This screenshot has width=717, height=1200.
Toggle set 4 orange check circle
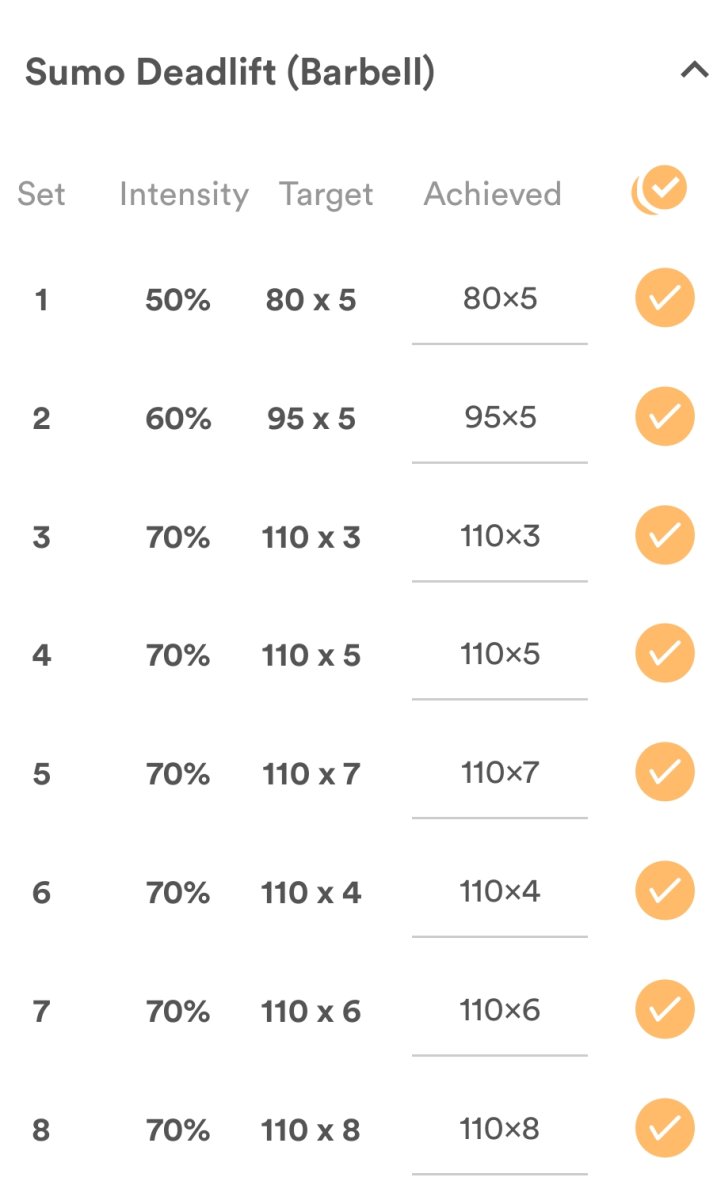pos(664,653)
